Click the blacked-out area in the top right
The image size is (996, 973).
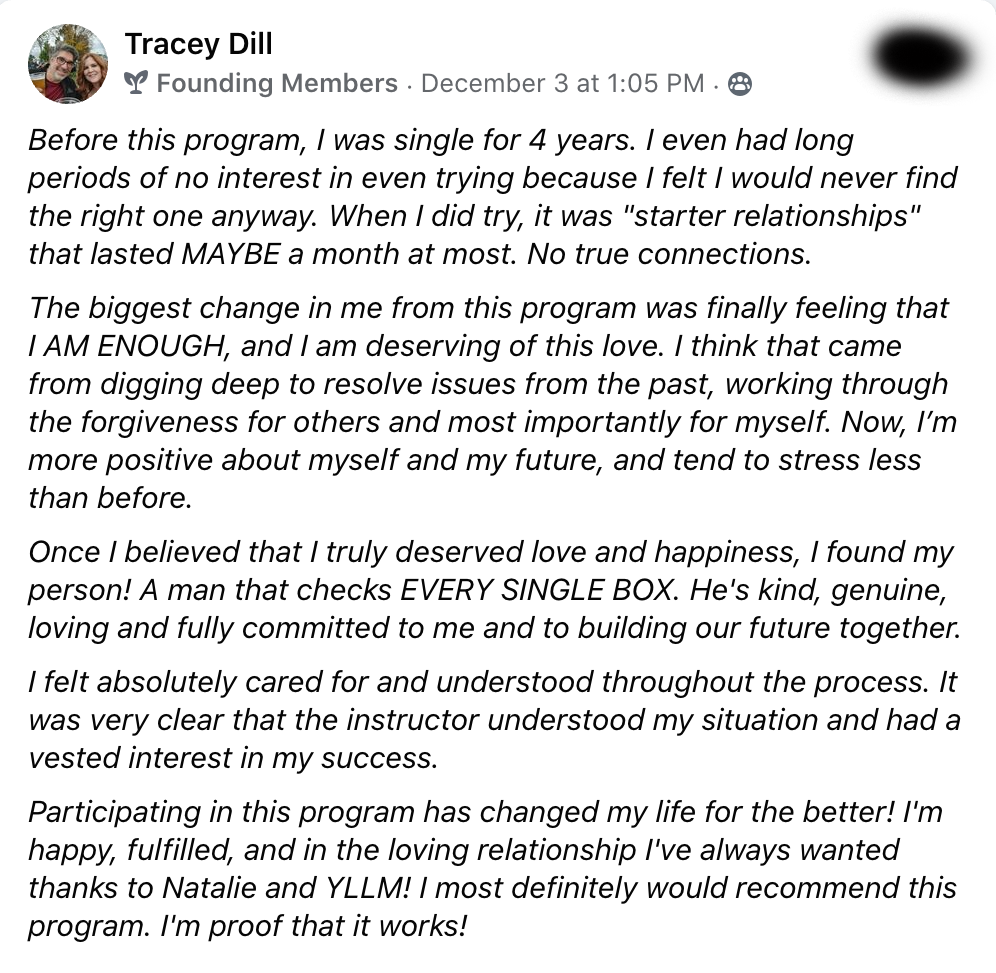(x=920, y=56)
